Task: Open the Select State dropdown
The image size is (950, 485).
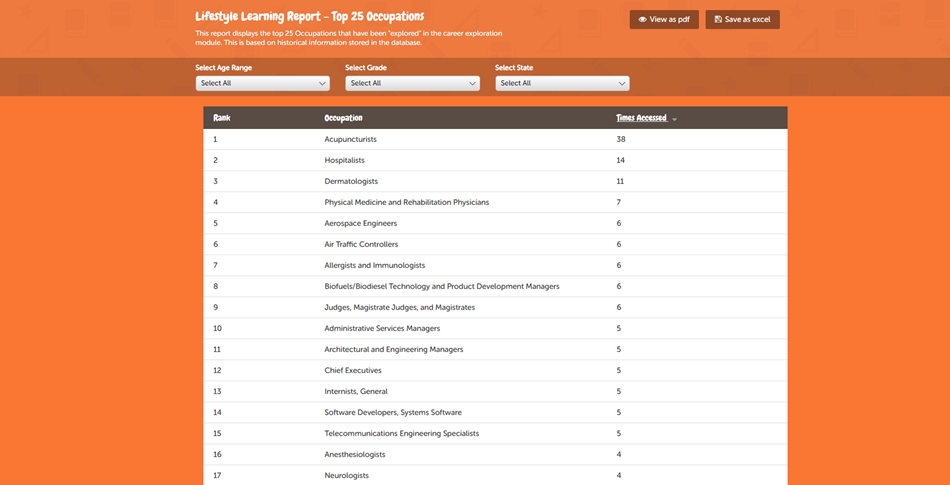Action: click(562, 83)
